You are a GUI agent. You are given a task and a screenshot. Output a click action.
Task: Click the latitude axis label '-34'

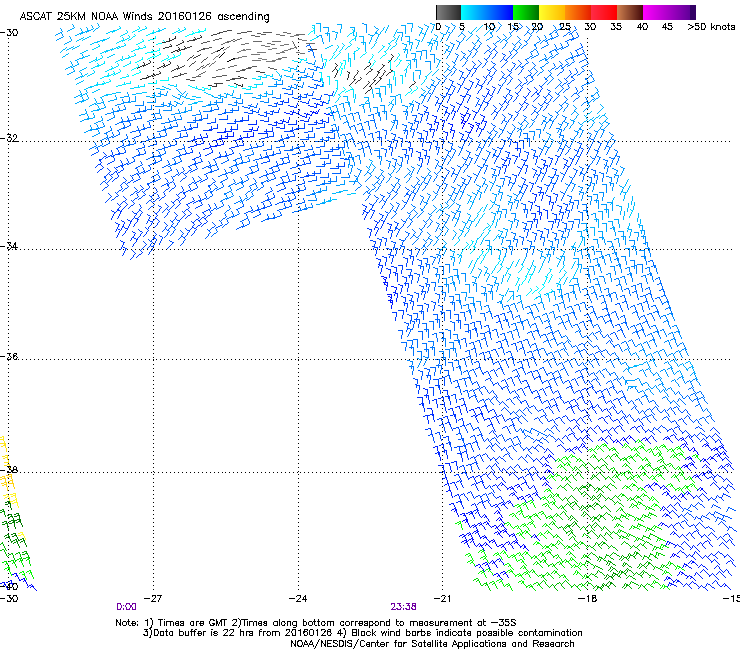coord(9,246)
